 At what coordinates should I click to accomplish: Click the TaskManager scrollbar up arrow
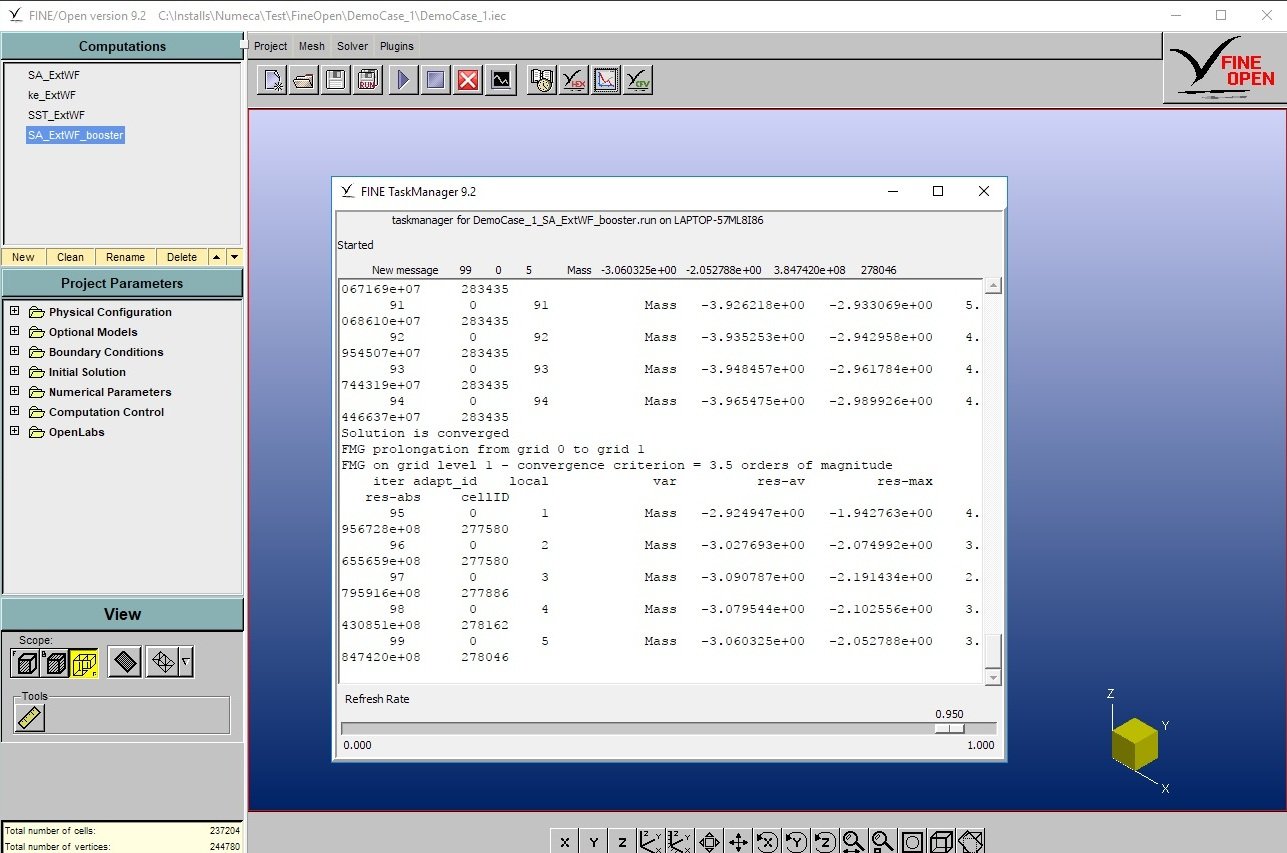(x=993, y=287)
